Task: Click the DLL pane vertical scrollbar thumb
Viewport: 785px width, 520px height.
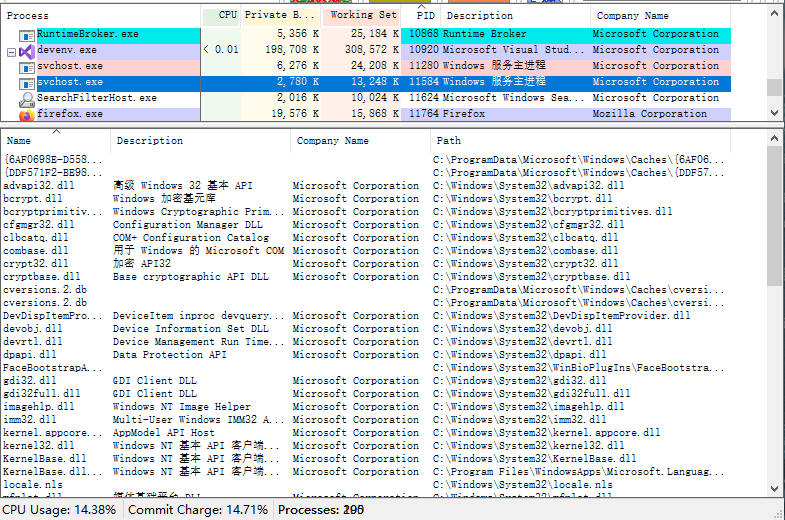Action: (x=774, y=215)
